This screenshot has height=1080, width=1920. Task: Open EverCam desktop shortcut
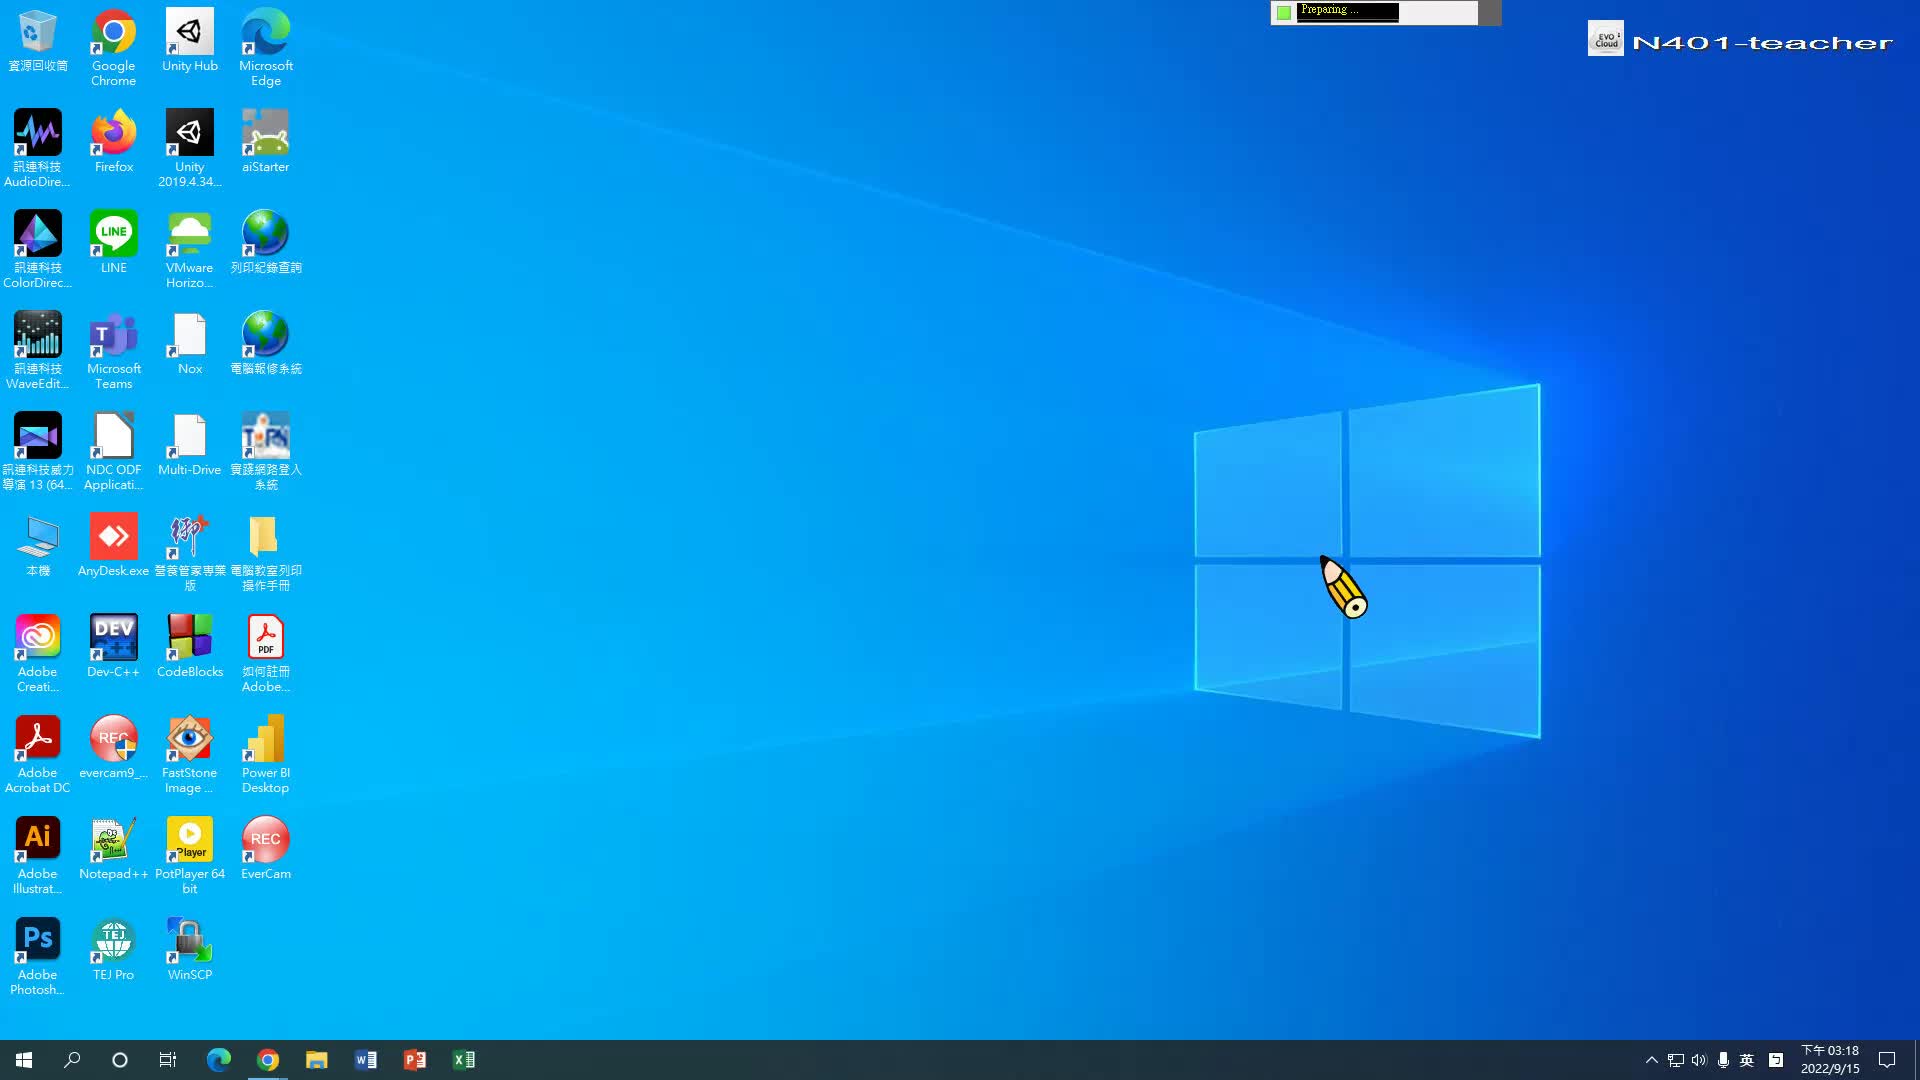[266, 848]
